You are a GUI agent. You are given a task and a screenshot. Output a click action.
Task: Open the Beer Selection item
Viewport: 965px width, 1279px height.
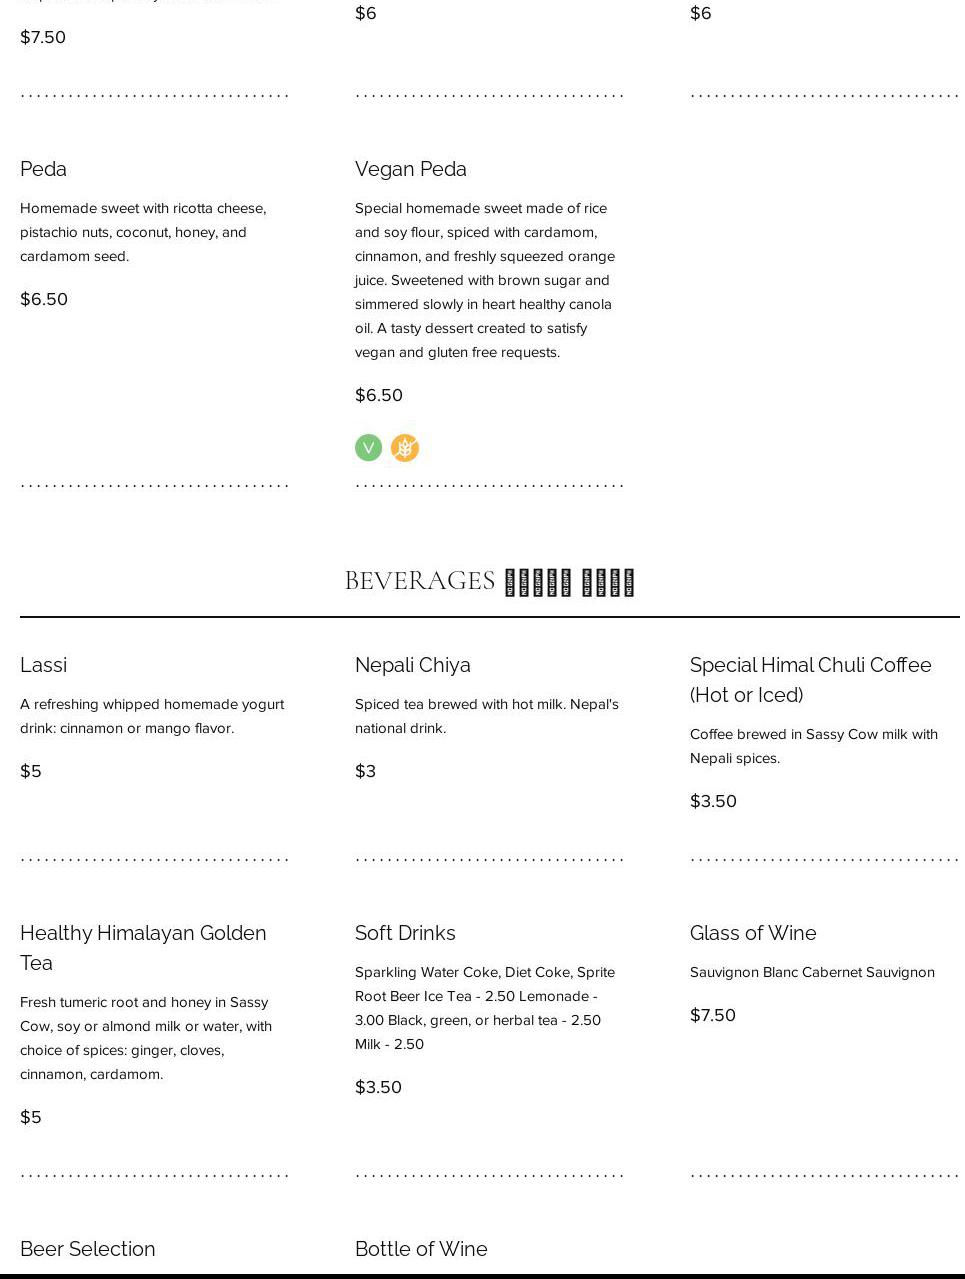coord(87,1249)
